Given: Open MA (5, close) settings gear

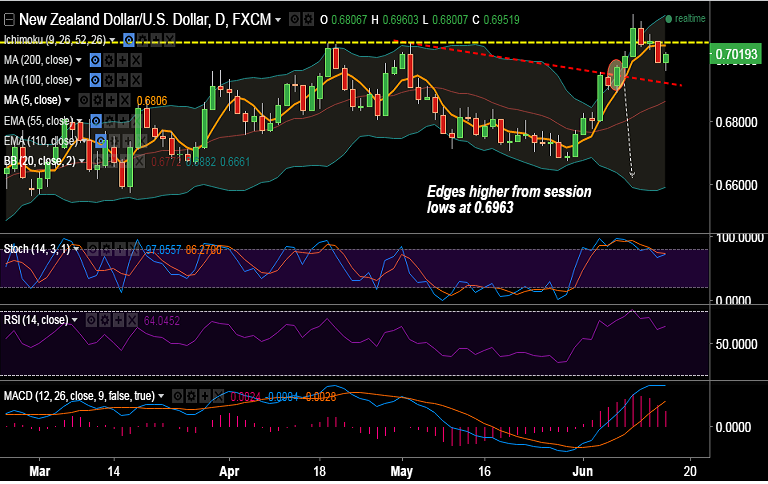Looking at the screenshot, I should [x=97, y=100].
